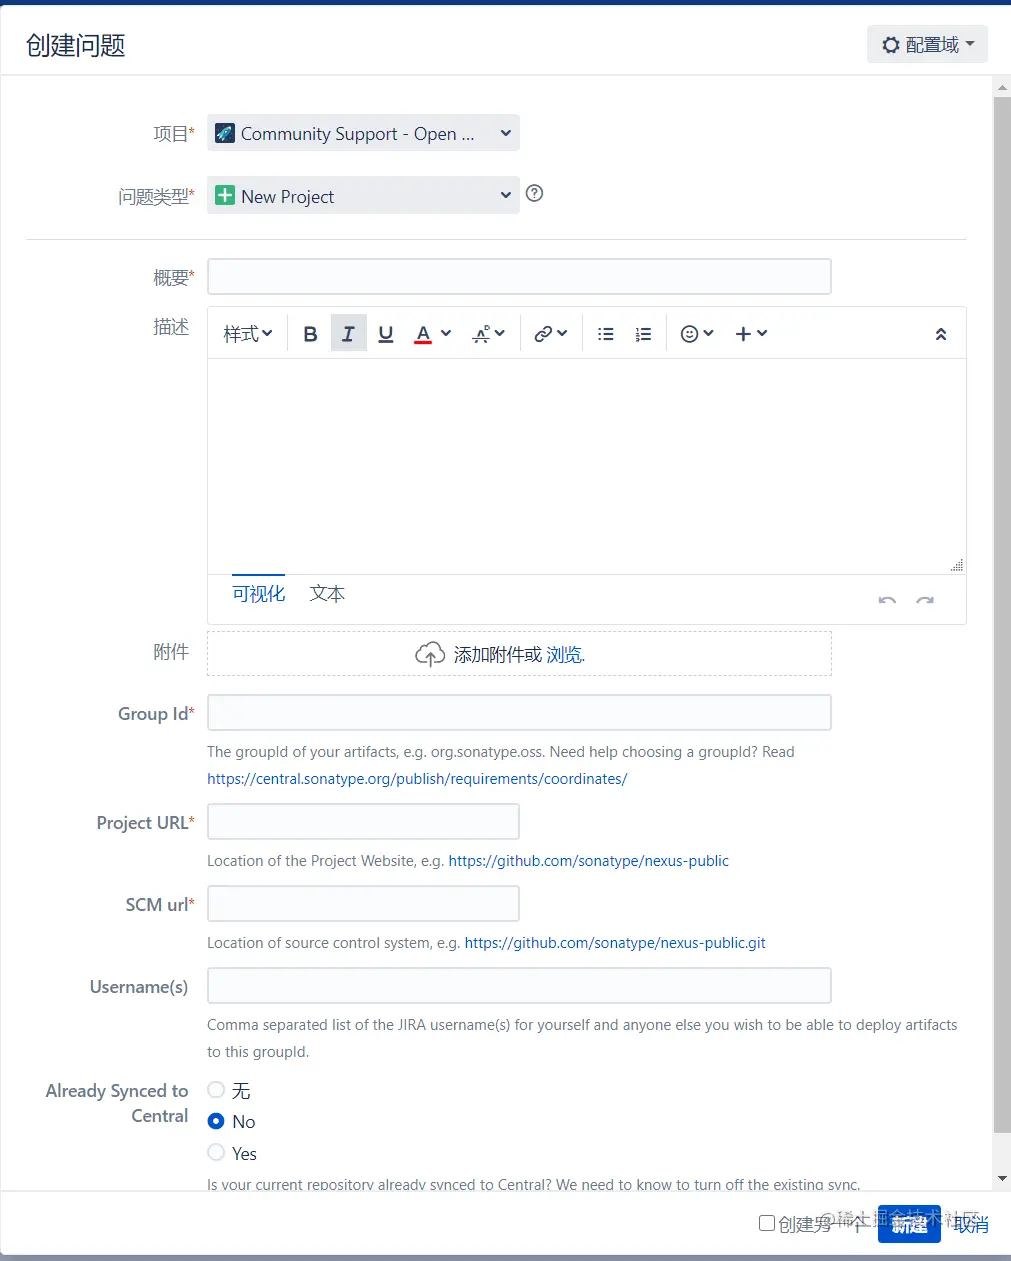Click the issue type help icon
Viewport: 1011px width, 1261px height.
pos(535,193)
